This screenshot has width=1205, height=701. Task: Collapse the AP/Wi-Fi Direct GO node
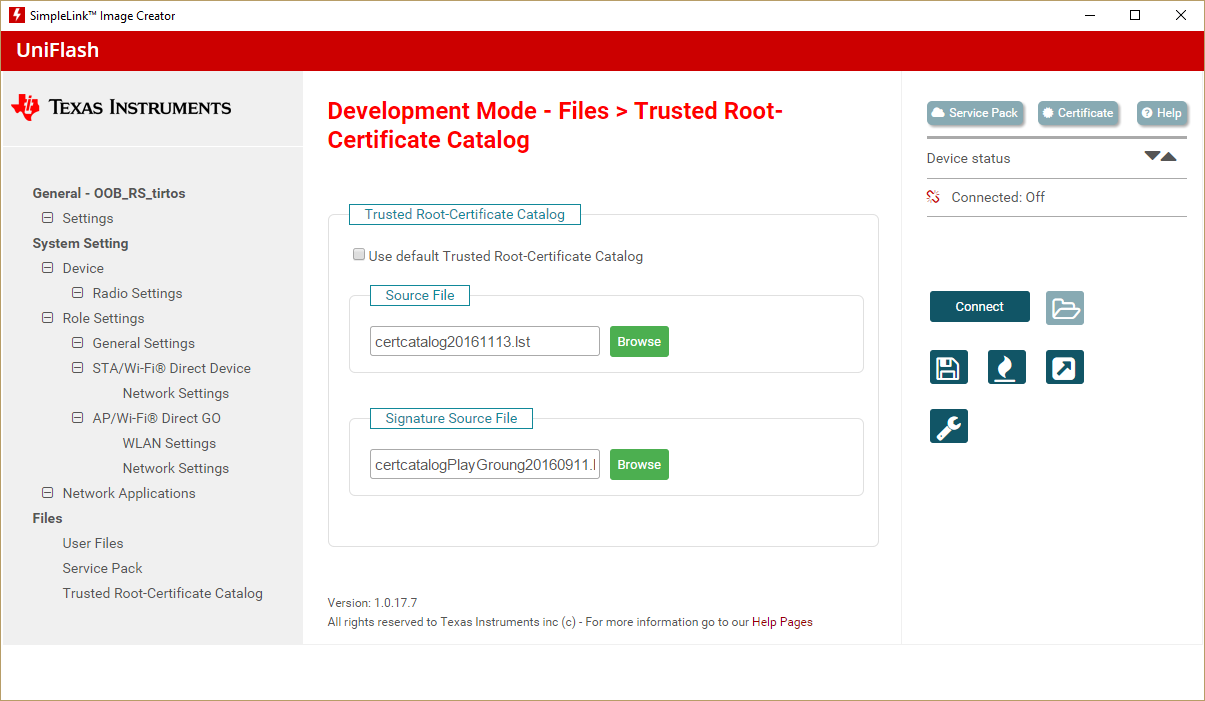[77, 418]
